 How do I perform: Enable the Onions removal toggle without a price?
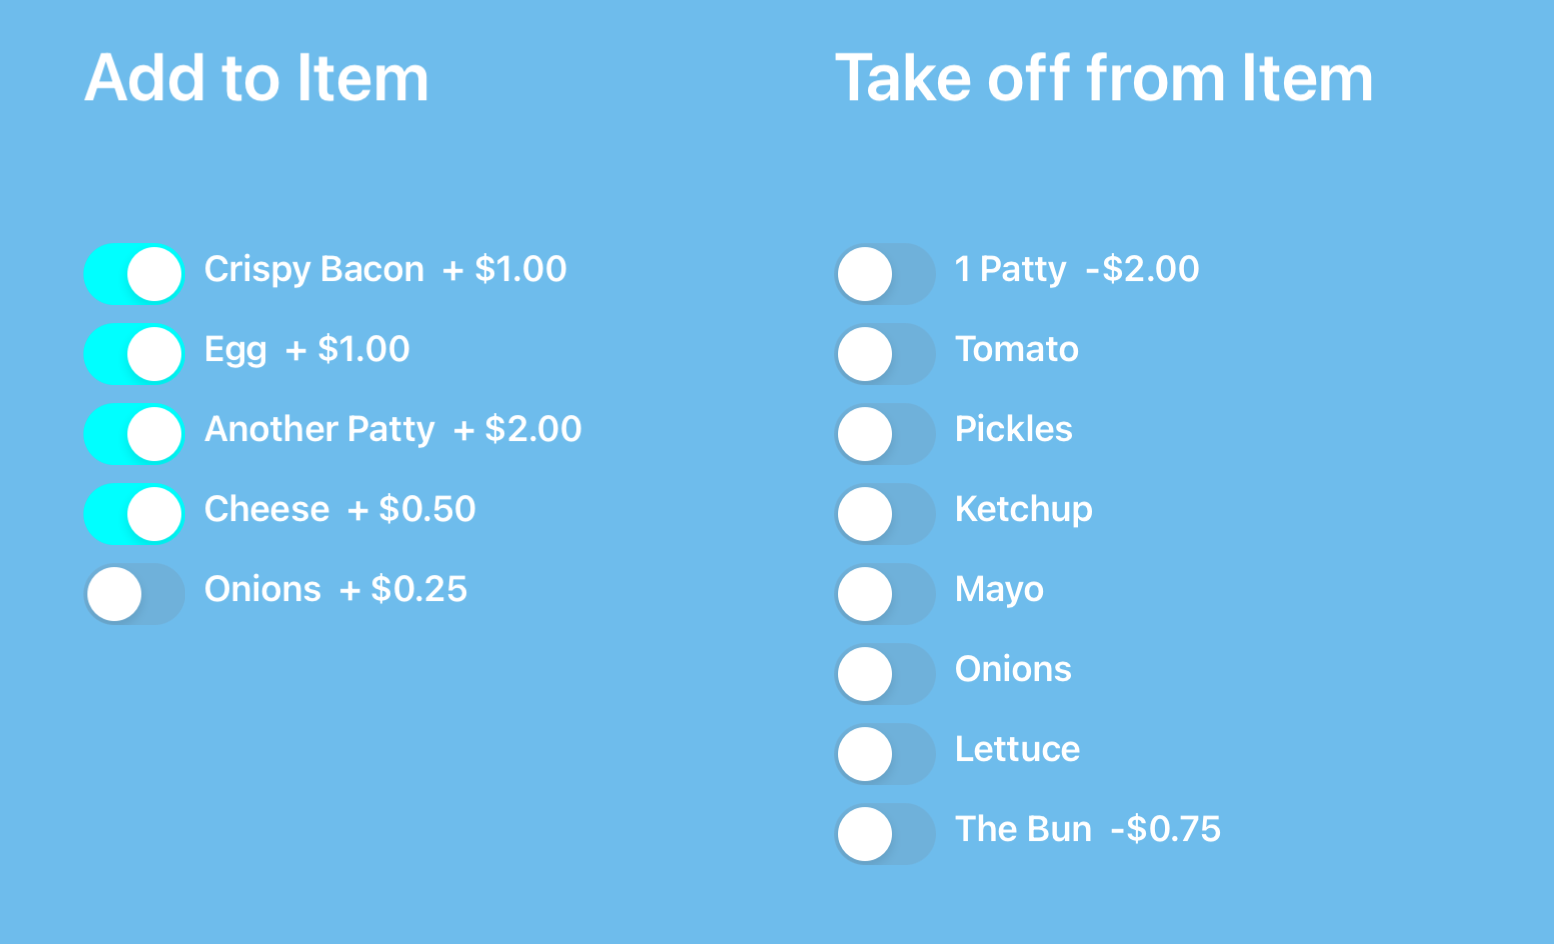point(884,673)
